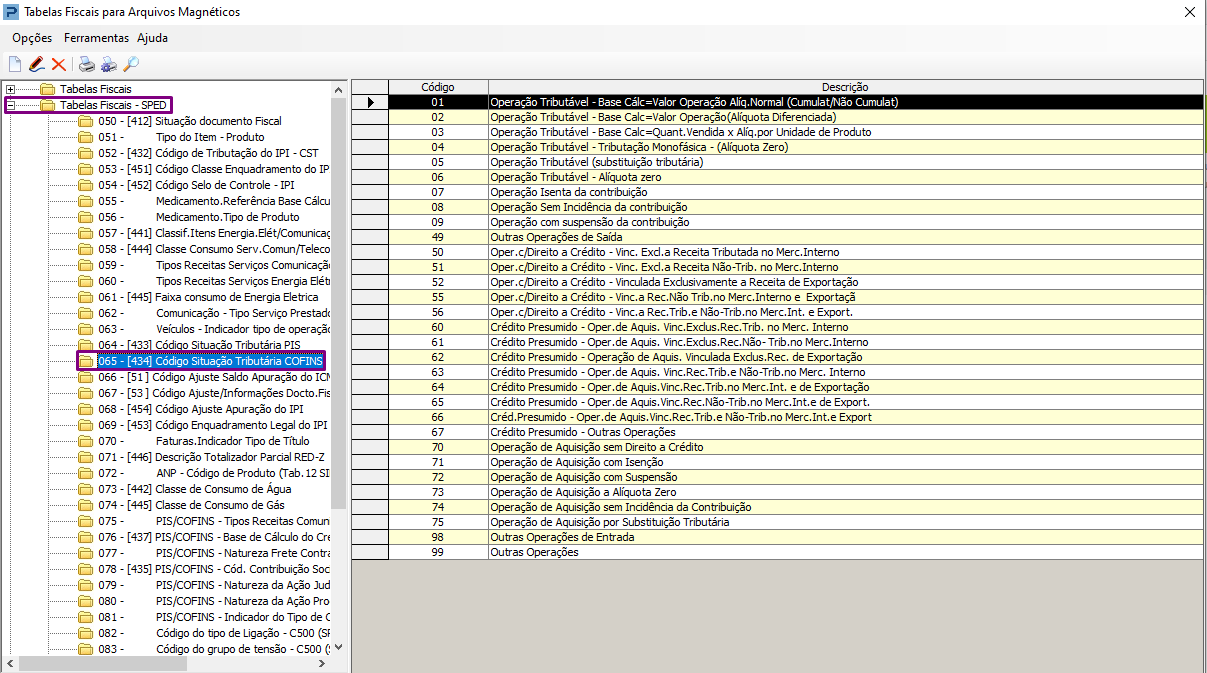Image resolution: width=1207 pixels, height=673 pixels.
Task: Click row selector arrow for code 01
Action: [370, 102]
